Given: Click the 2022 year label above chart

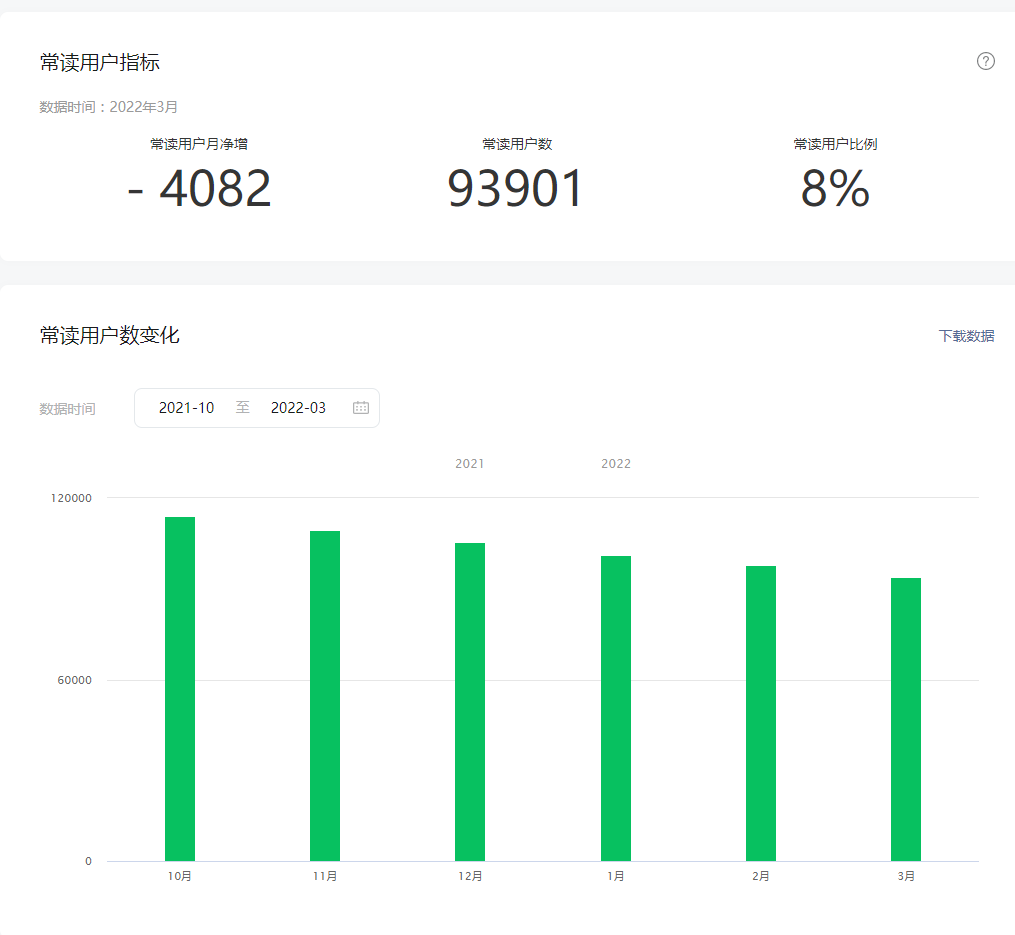Looking at the screenshot, I should [x=616, y=464].
